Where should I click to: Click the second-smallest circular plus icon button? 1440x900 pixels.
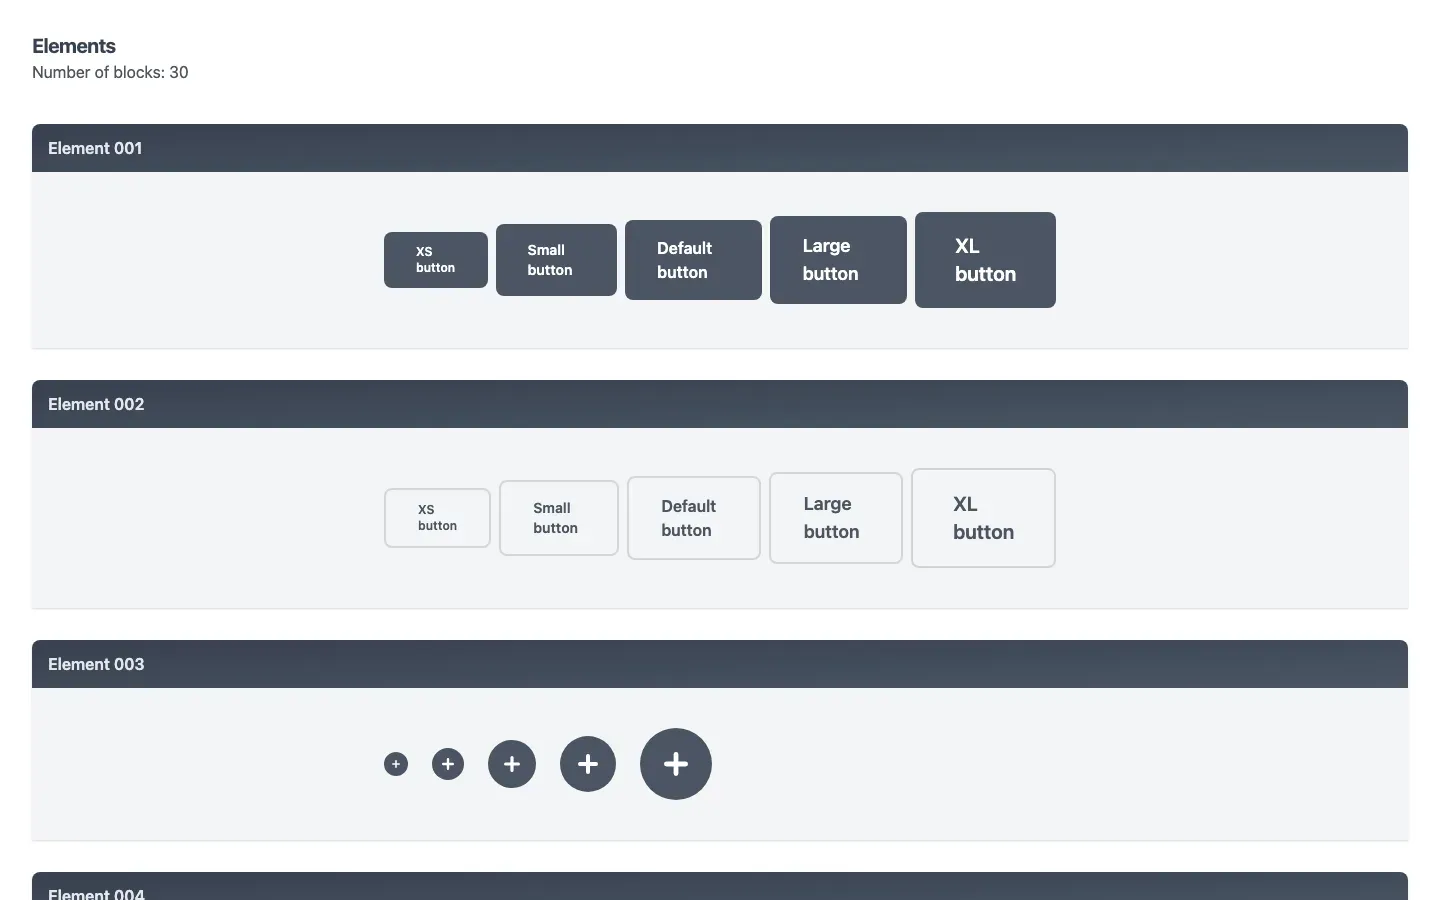pos(448,764)
